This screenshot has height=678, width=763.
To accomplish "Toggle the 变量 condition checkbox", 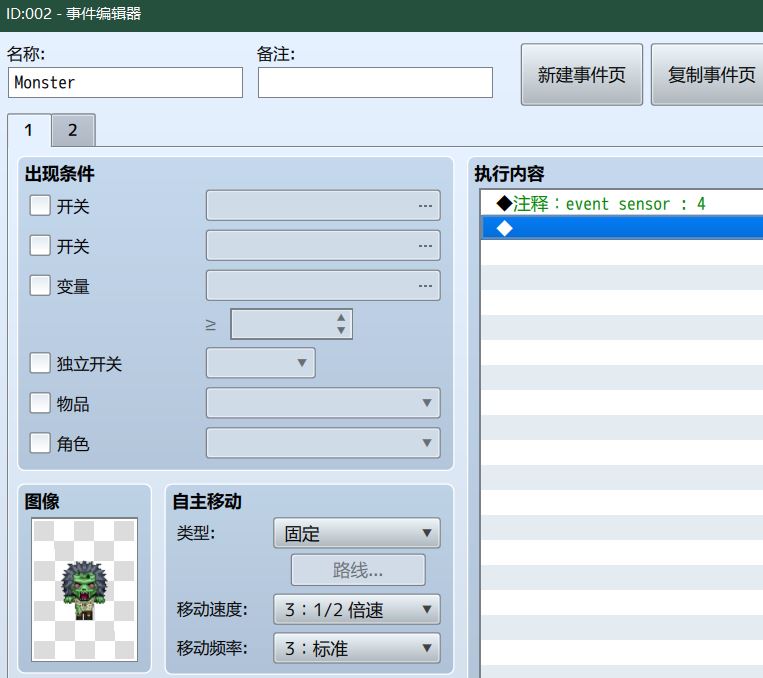I will pyautogui.click(x=40, y=285).
